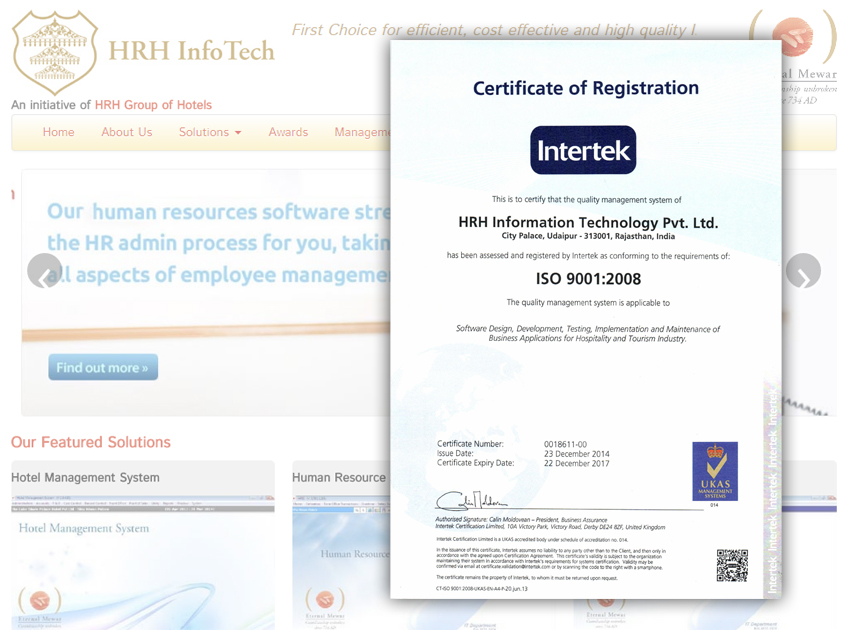The image size is (850, 630).
Task: Go to the Home page
Action: (59, 132)
